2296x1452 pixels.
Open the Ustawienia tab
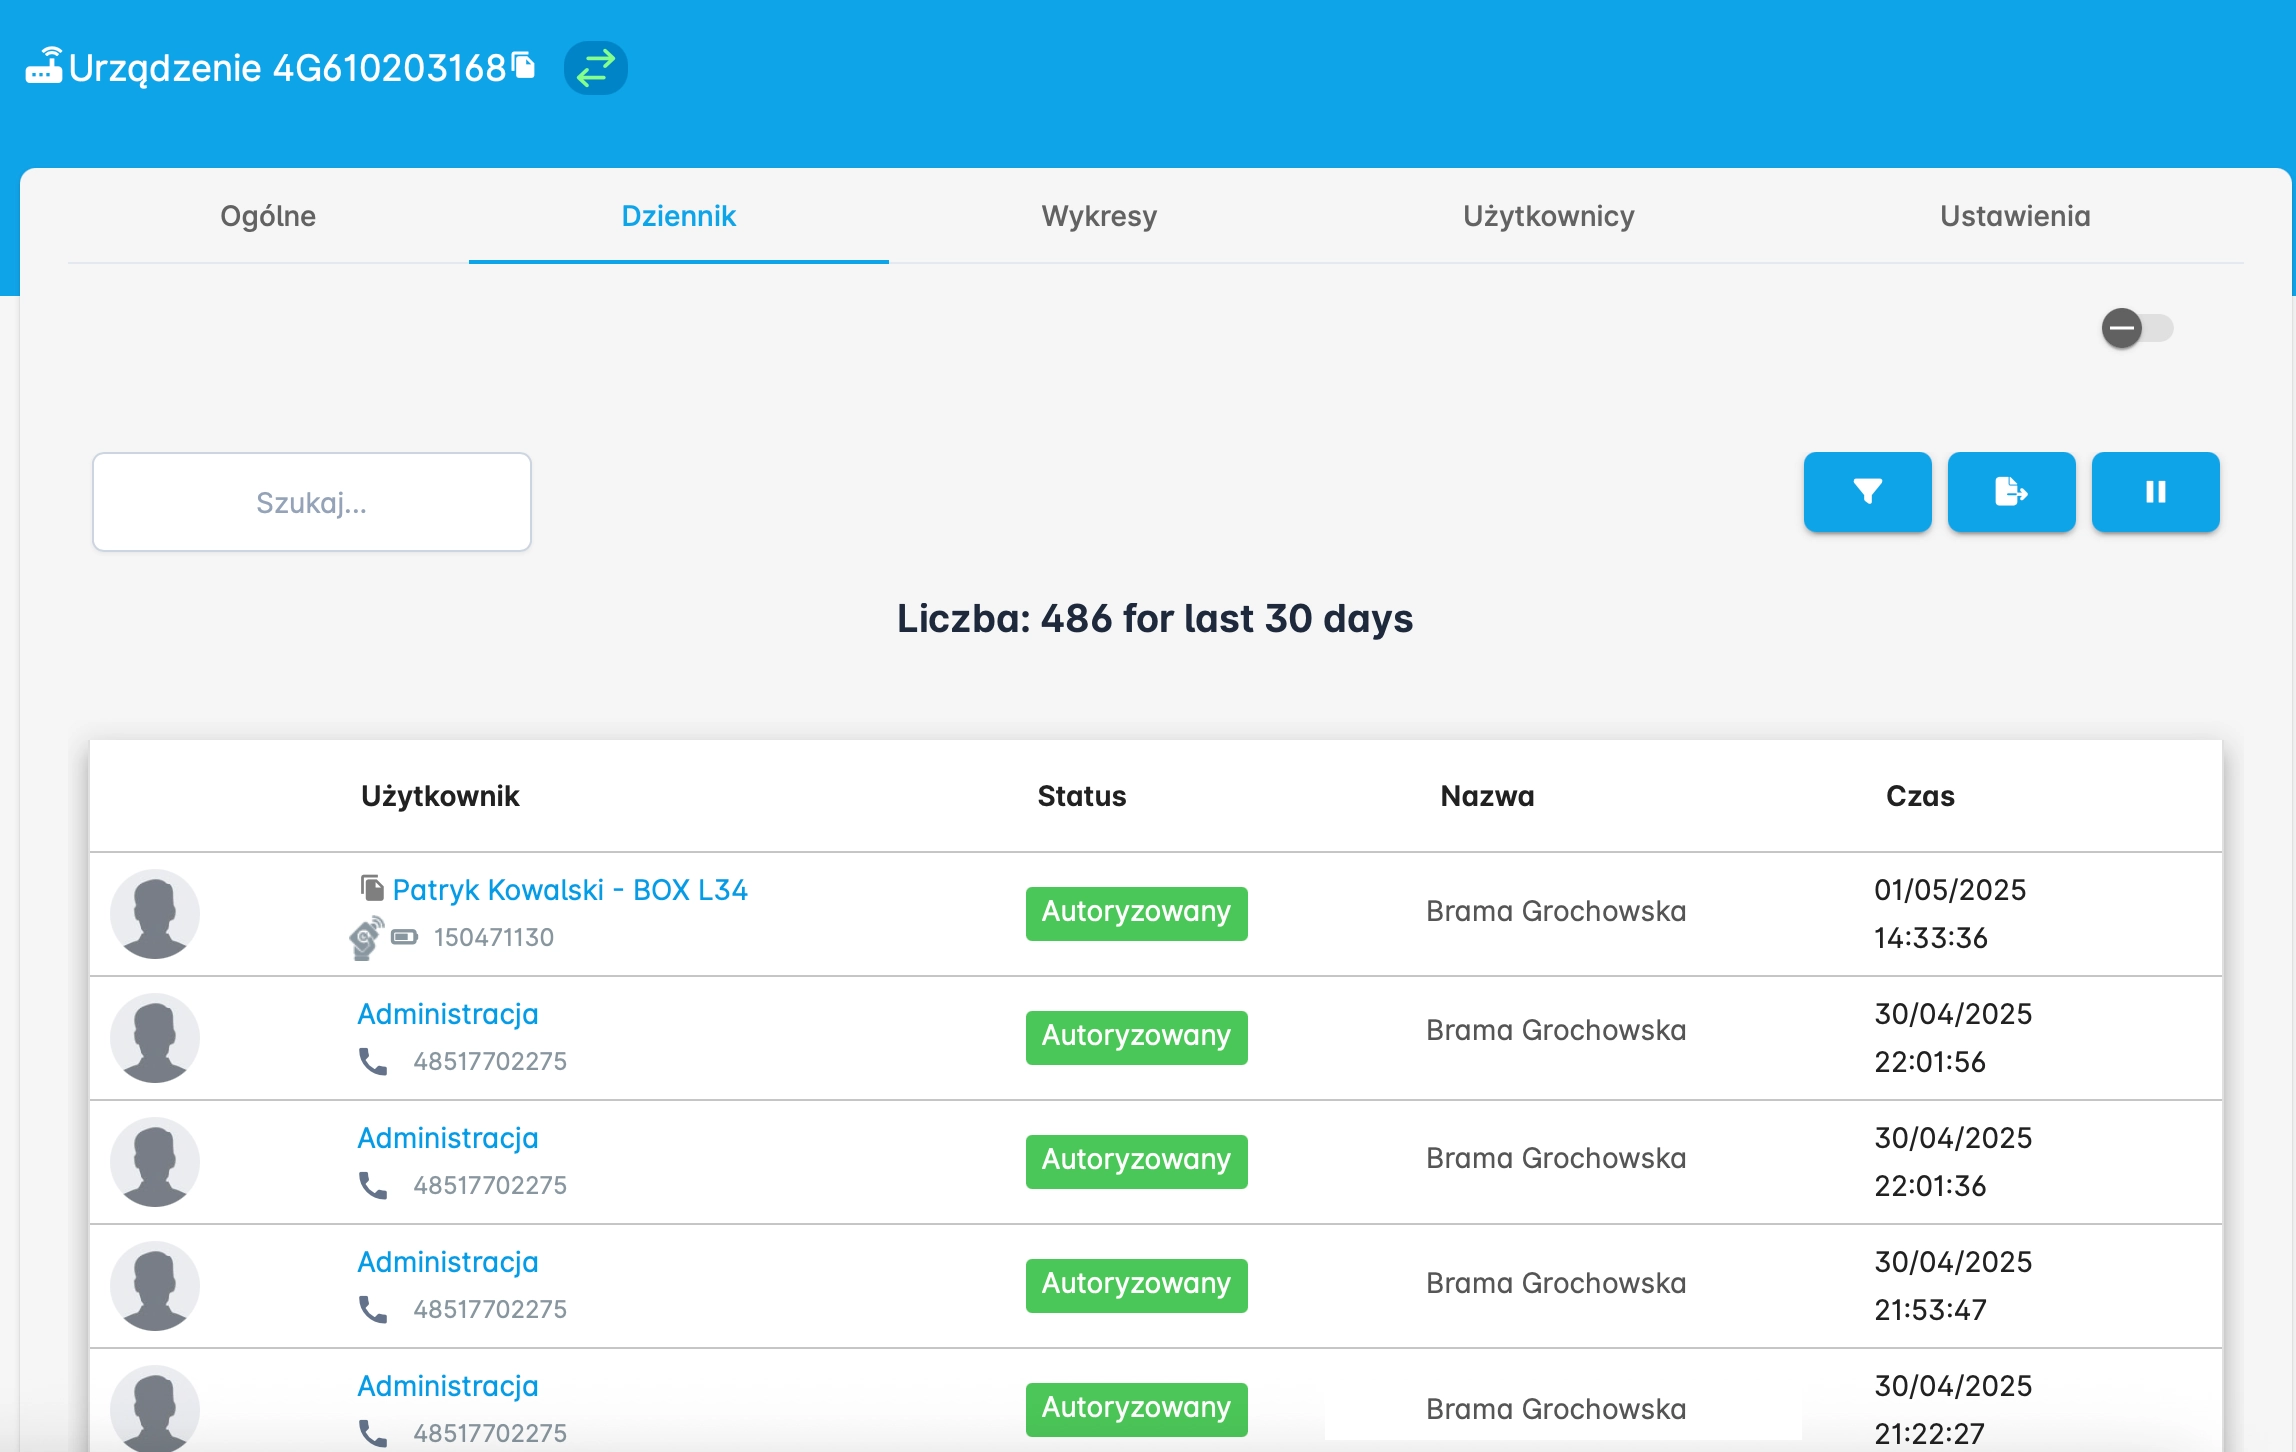[2015, 216]
